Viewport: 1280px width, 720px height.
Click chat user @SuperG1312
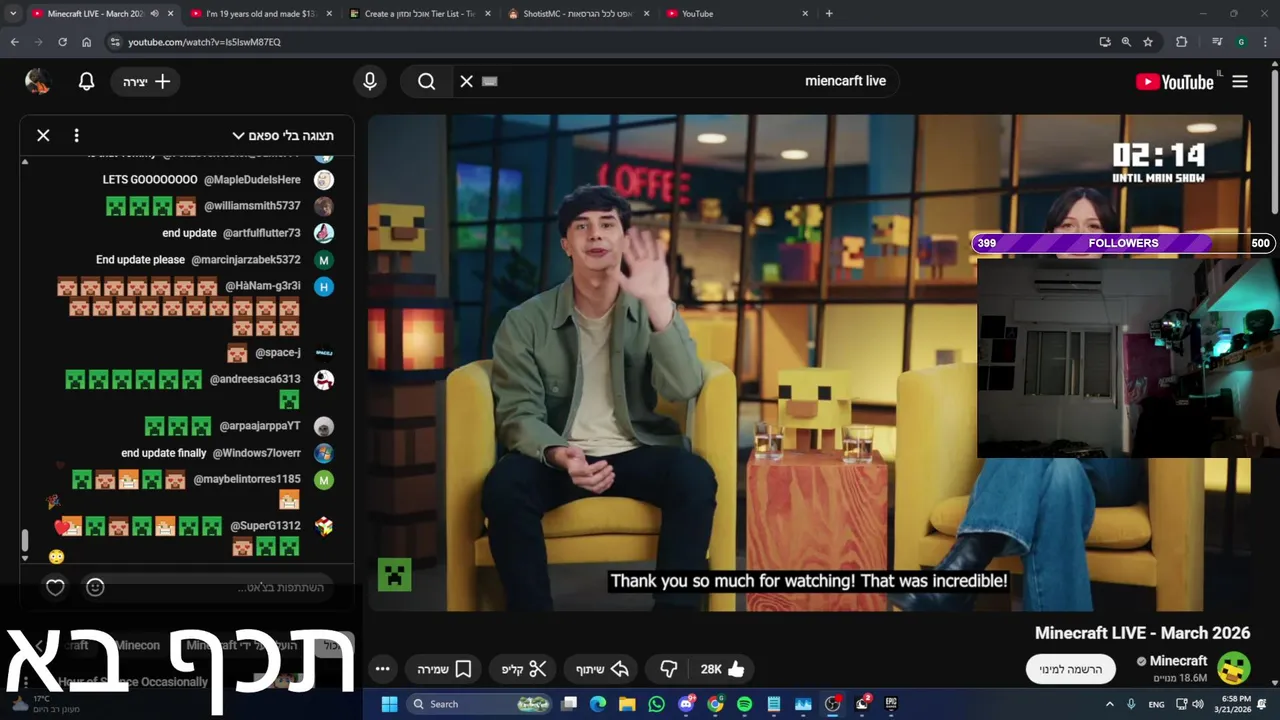(265, 526)
